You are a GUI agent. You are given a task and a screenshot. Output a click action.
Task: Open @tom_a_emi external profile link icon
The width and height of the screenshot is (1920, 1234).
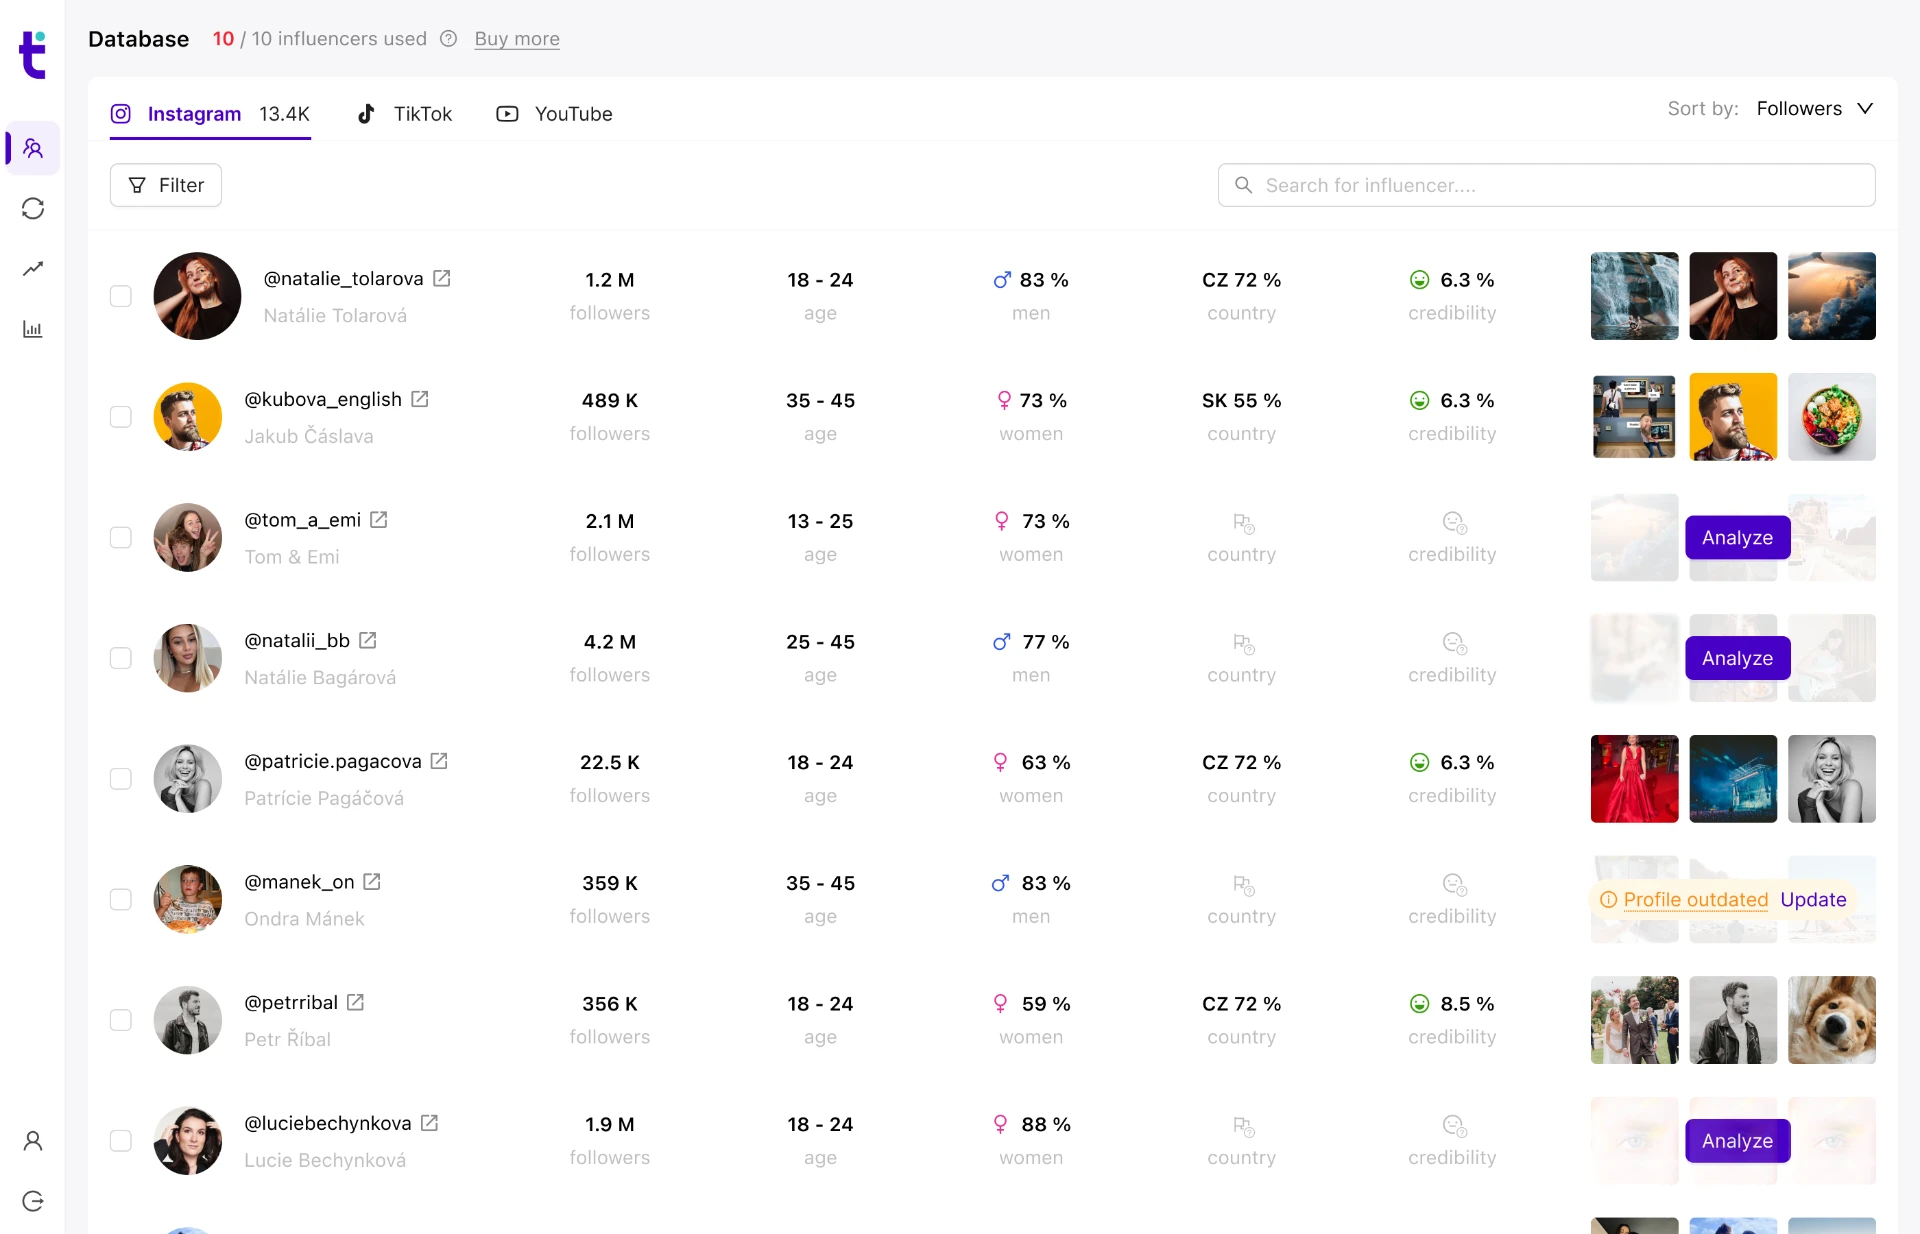pyautogui.click(x=379, y=520)
